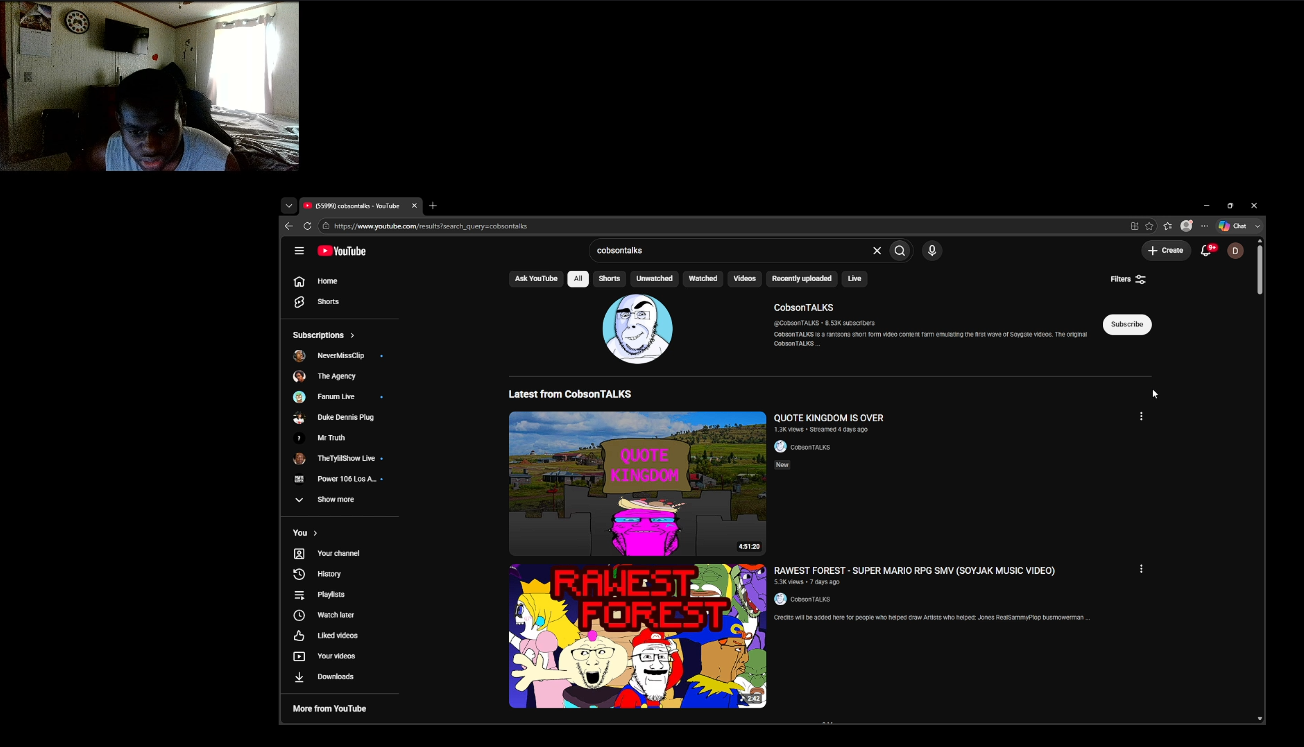Open the YouTube guide hamburger menu
The width and height of the screenshot is (1304, 747).
(299, 251)
